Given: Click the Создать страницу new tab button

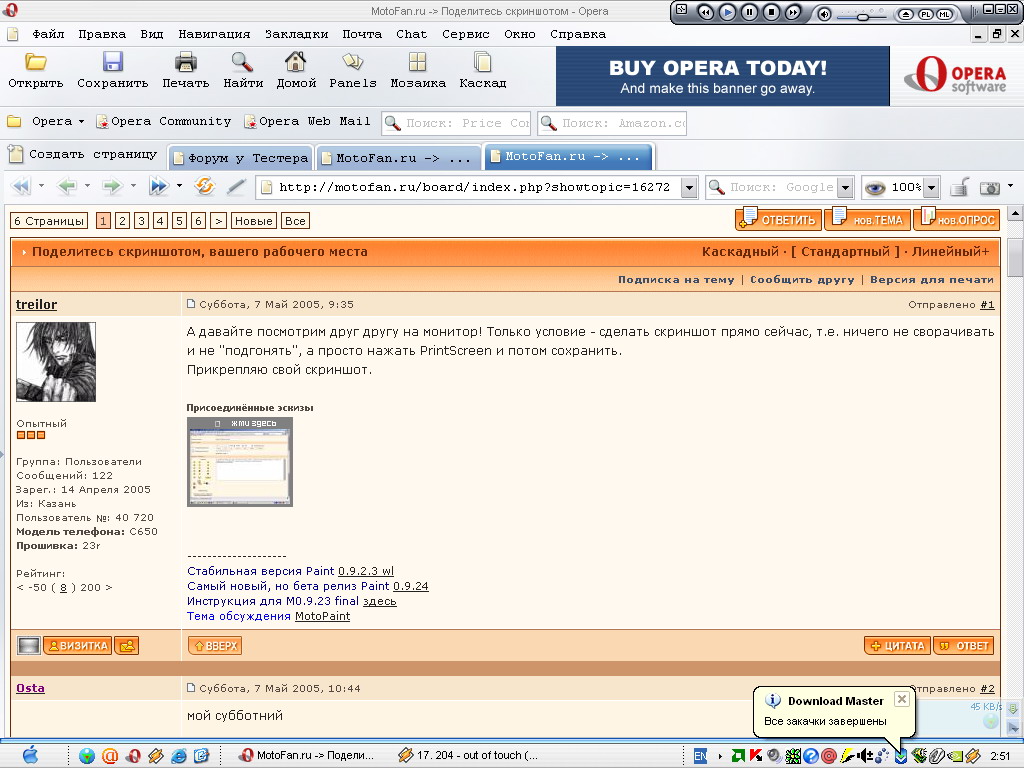Looking at the screenshot, I should 83,154.
